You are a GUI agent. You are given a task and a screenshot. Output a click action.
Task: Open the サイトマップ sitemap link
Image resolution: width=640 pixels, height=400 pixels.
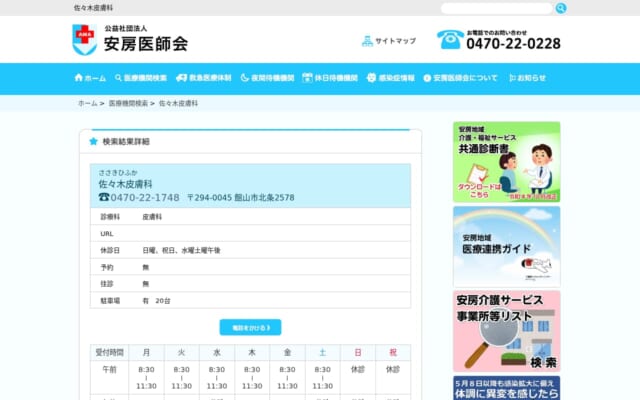click(x=389, y=41)
